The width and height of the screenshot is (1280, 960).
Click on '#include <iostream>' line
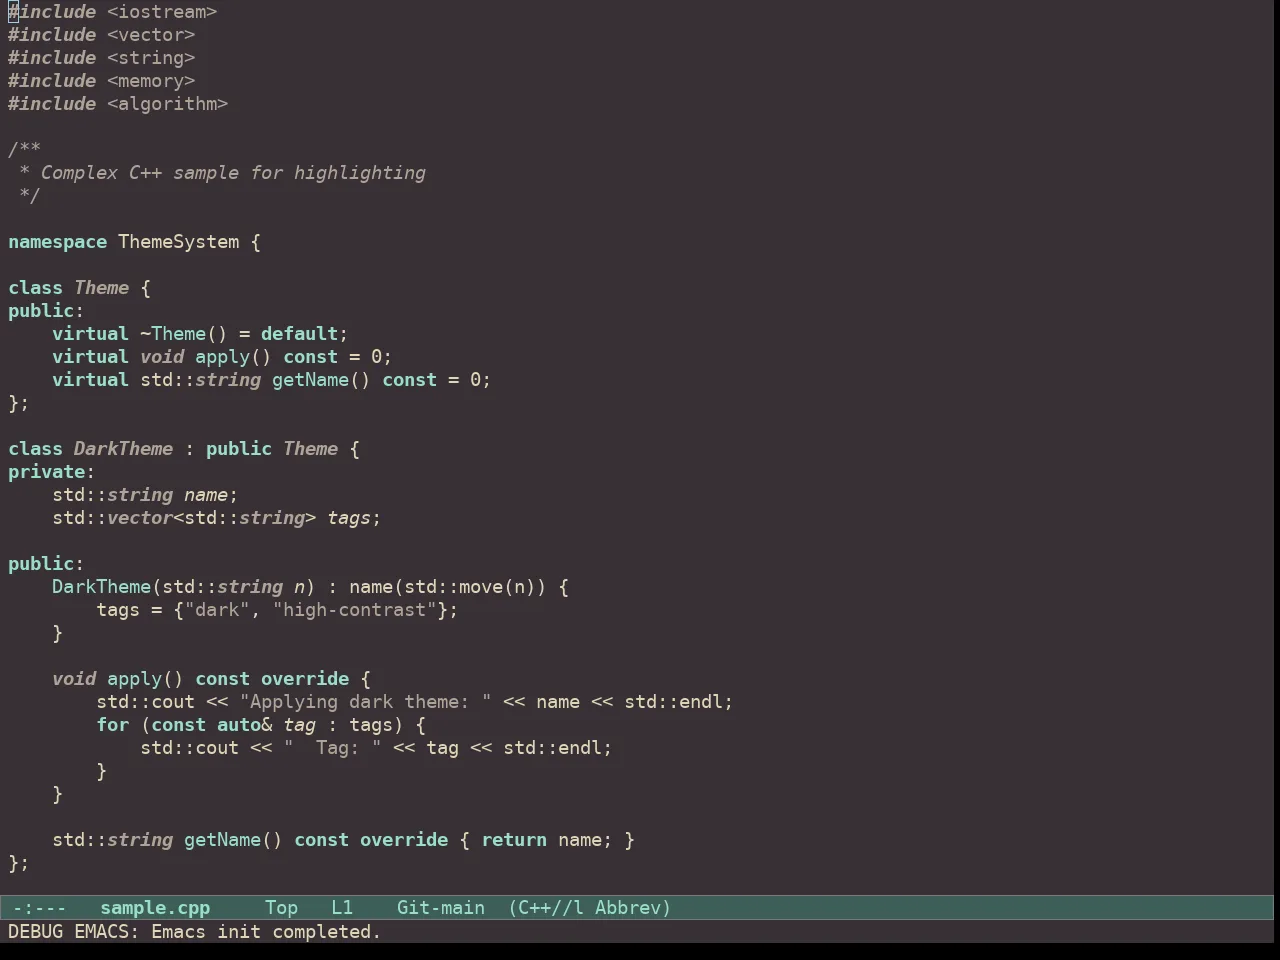(113, 12)
